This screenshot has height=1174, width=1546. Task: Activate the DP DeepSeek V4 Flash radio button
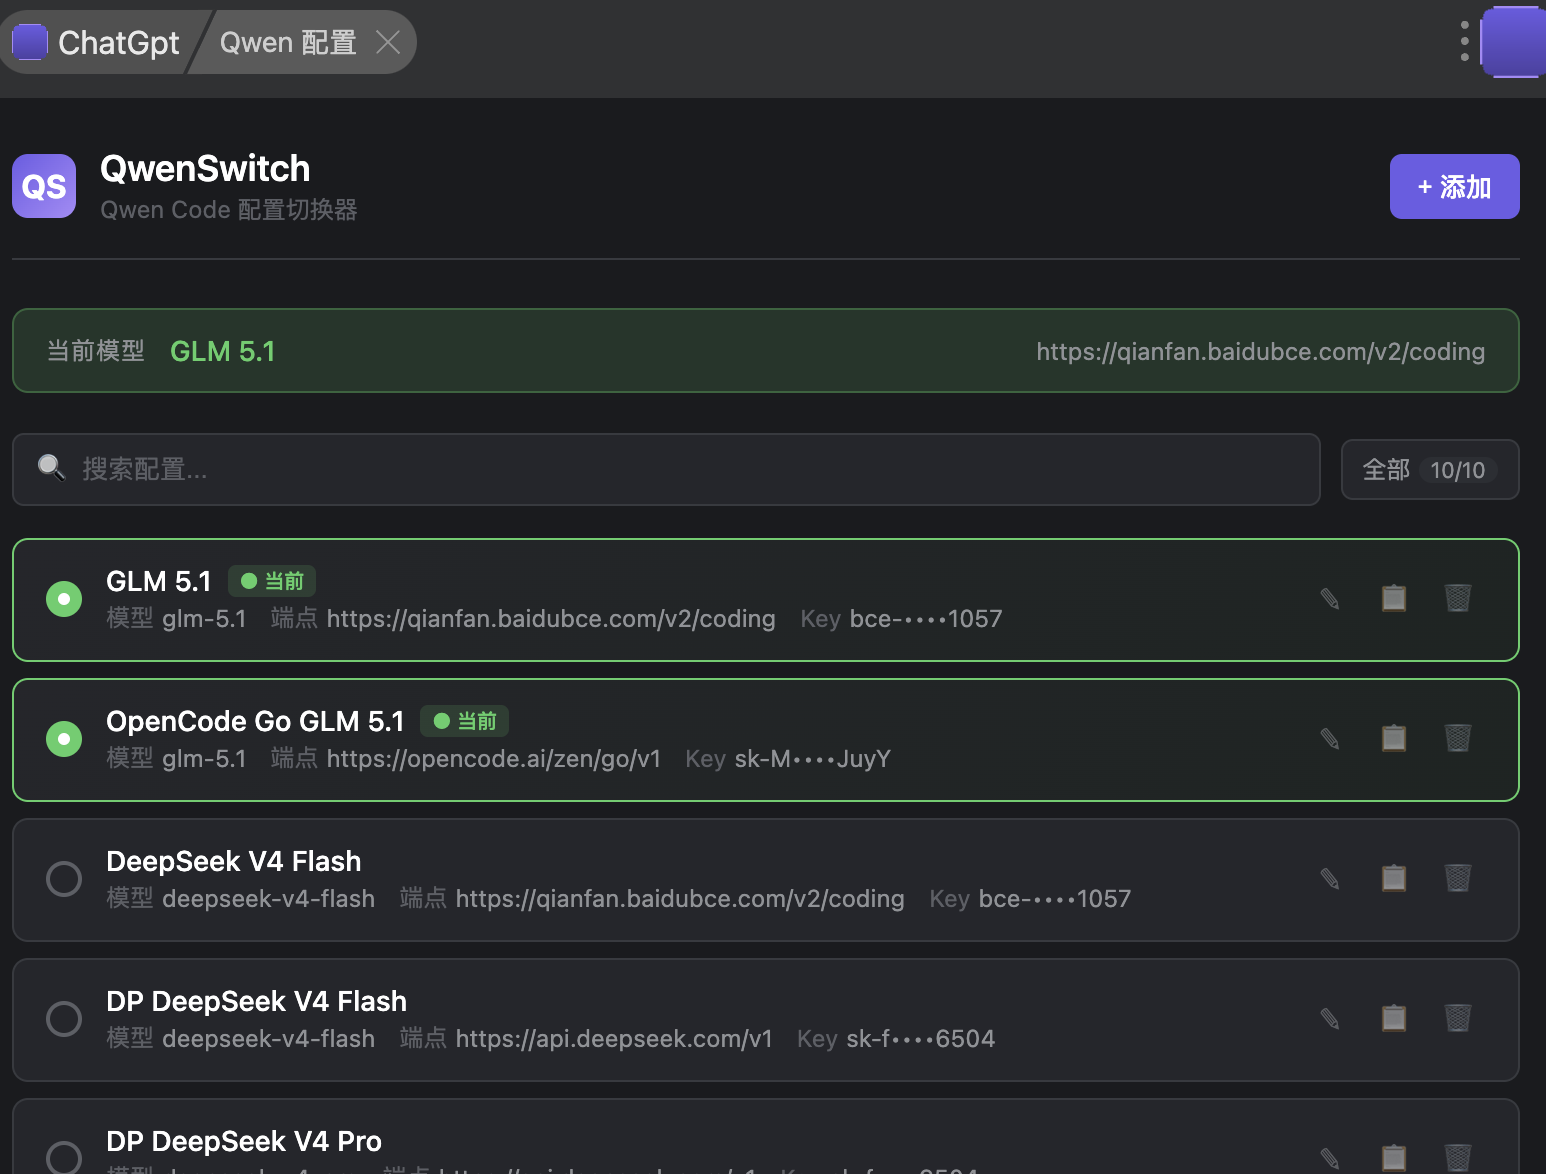[64, 1019]
